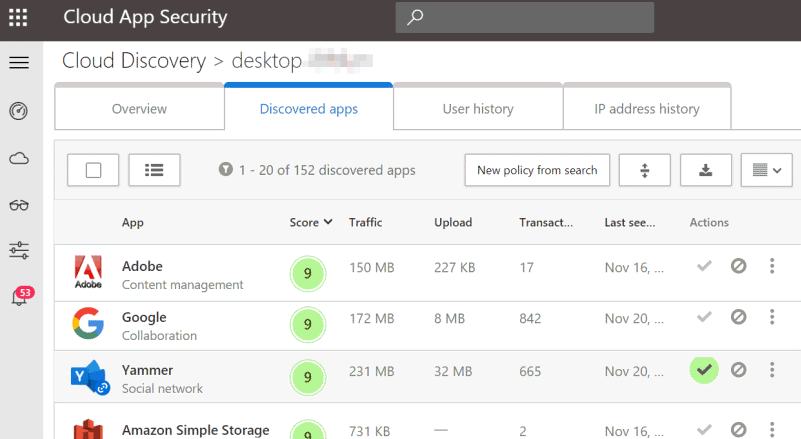Image resolution: width=801 pixels, height=439 pixels.
Task: Click the Google app logo
Action: 88,323
